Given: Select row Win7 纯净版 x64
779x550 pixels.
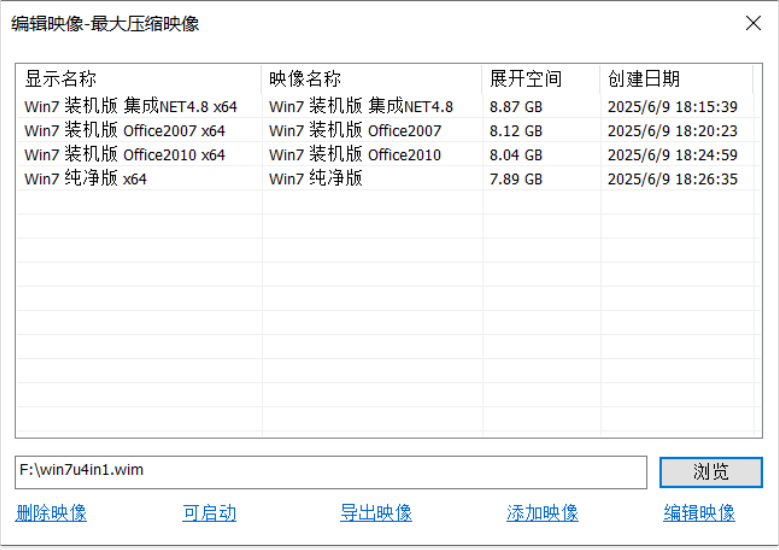Looking at the screenshot, I should [389, 178].
